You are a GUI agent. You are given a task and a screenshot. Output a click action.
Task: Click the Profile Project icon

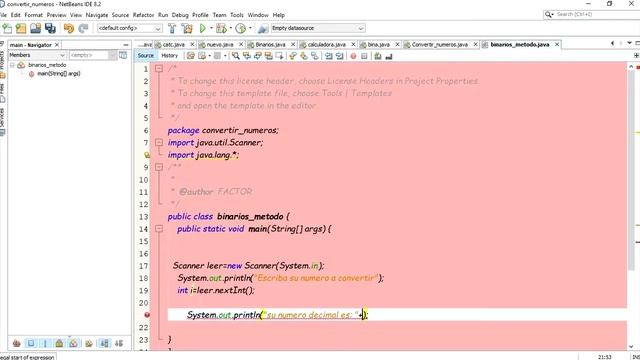[x=241, y=28]
